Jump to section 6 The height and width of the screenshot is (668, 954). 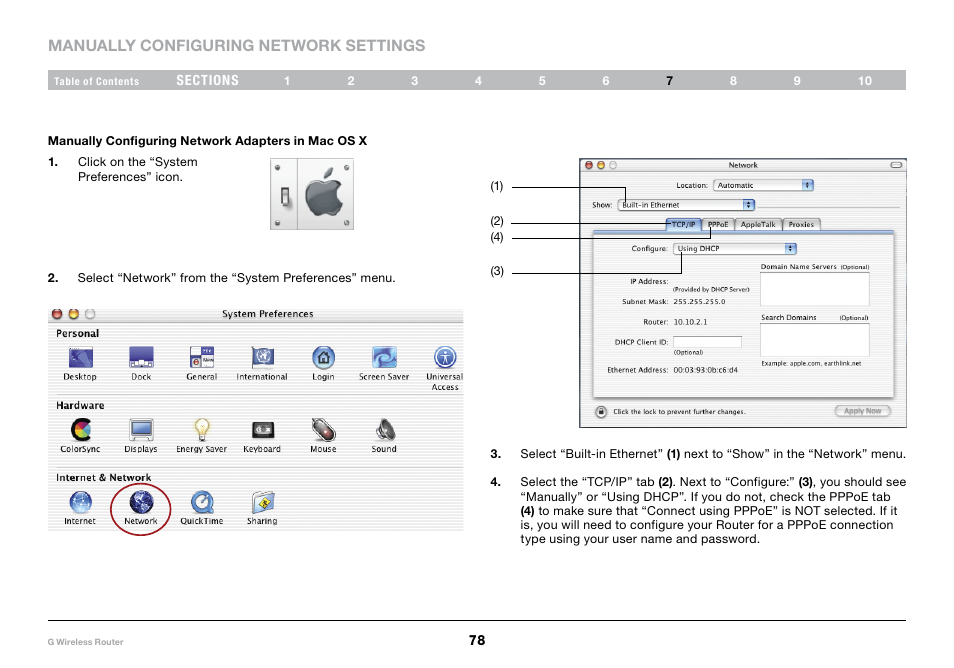tap(606, 81)
